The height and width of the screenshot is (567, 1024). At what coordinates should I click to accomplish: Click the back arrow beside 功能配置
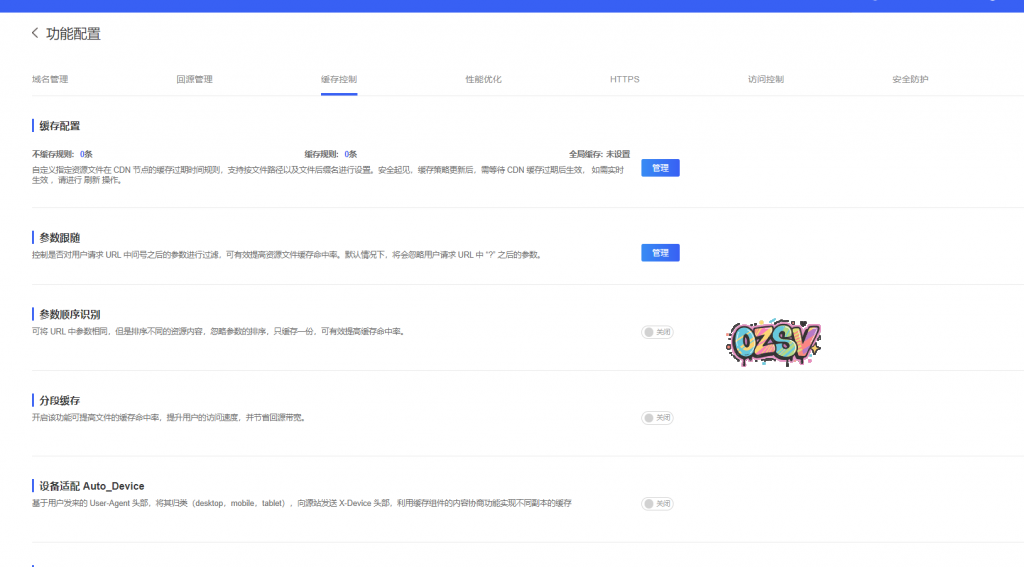(x=35, y=33)
